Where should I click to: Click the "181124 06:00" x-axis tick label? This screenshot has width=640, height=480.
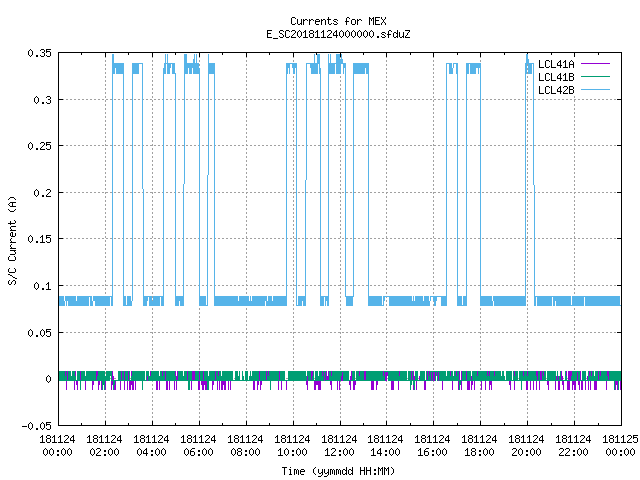coord(198,446)
